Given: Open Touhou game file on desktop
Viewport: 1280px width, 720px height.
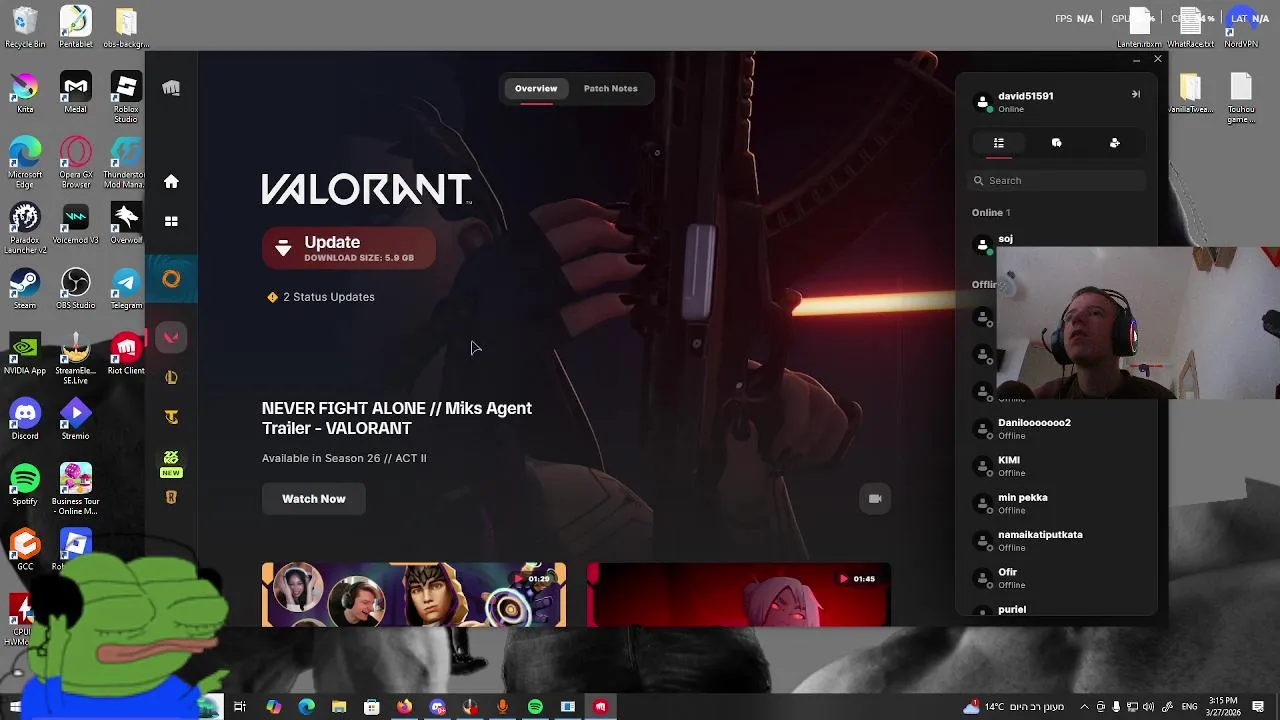Looking at the screenshot, I should [x=1241, y=98].
